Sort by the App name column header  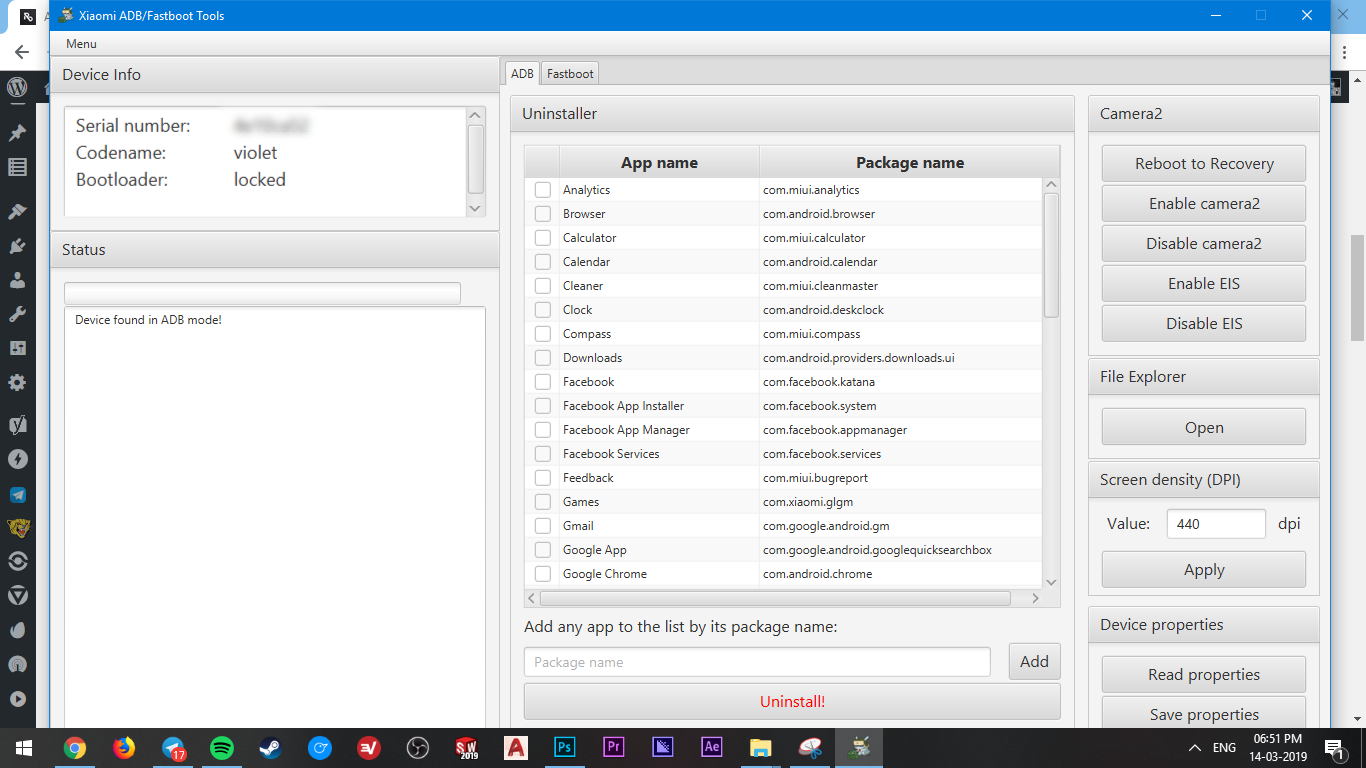point(659,162)
